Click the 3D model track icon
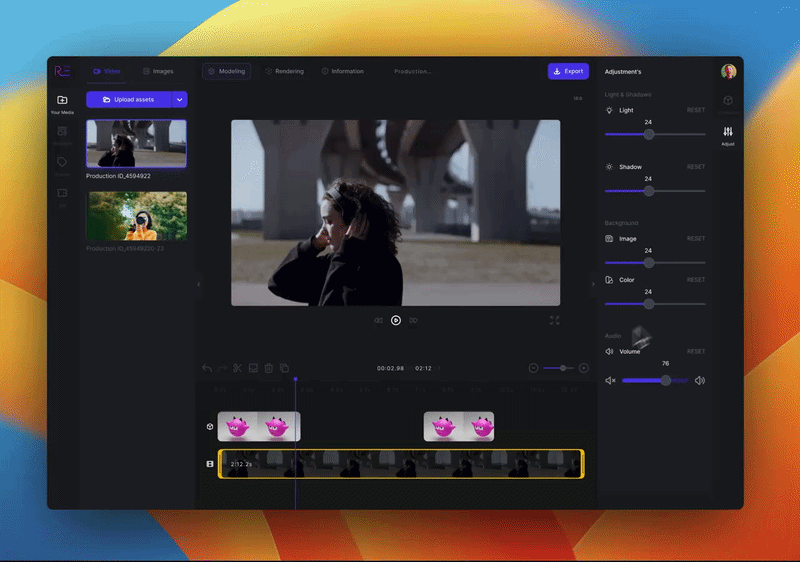 coord(210,426)
